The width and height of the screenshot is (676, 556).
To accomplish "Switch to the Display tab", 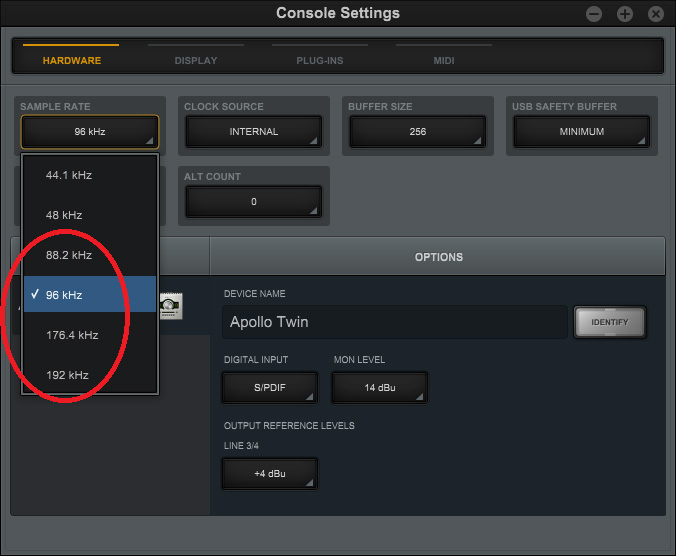I will 196,60.
